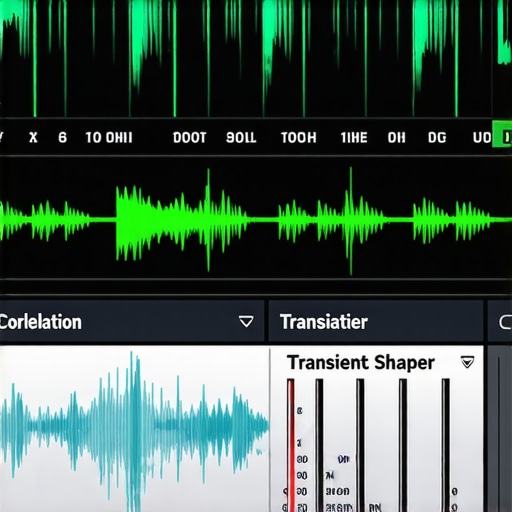This screenshot has width=512, height=512.
Task: Click the black vertical bar right of the red meter
Action: pos(319,445)
